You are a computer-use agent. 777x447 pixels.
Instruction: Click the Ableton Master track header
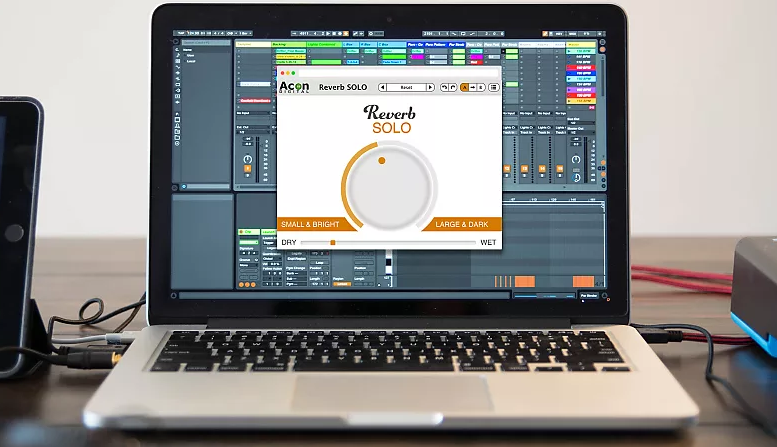pyautogui.click(x=581, y=45)
